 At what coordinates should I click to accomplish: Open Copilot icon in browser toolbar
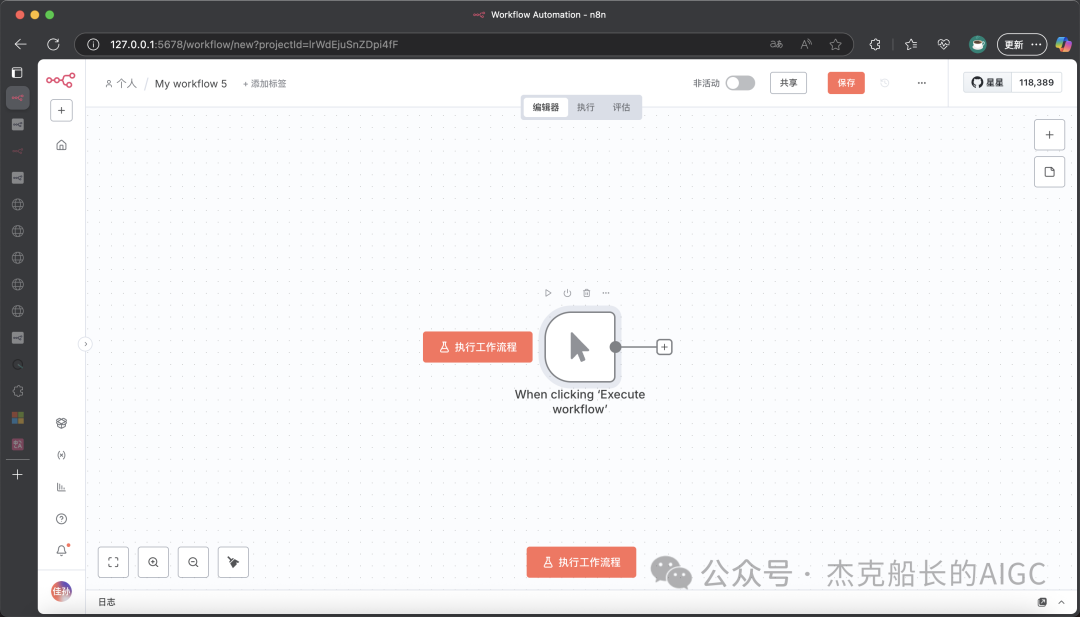(1063, 44)
